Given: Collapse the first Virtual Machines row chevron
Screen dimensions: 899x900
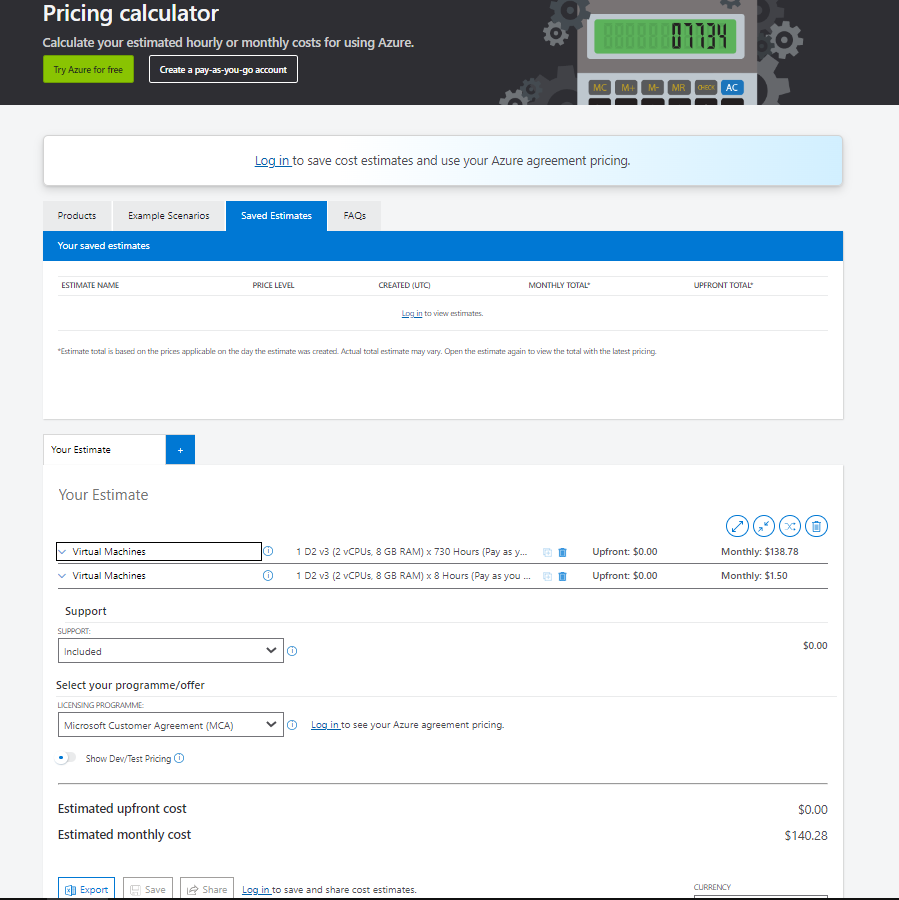Looking at the screenshot, I should pyautogui.click(x=62, y=552).
